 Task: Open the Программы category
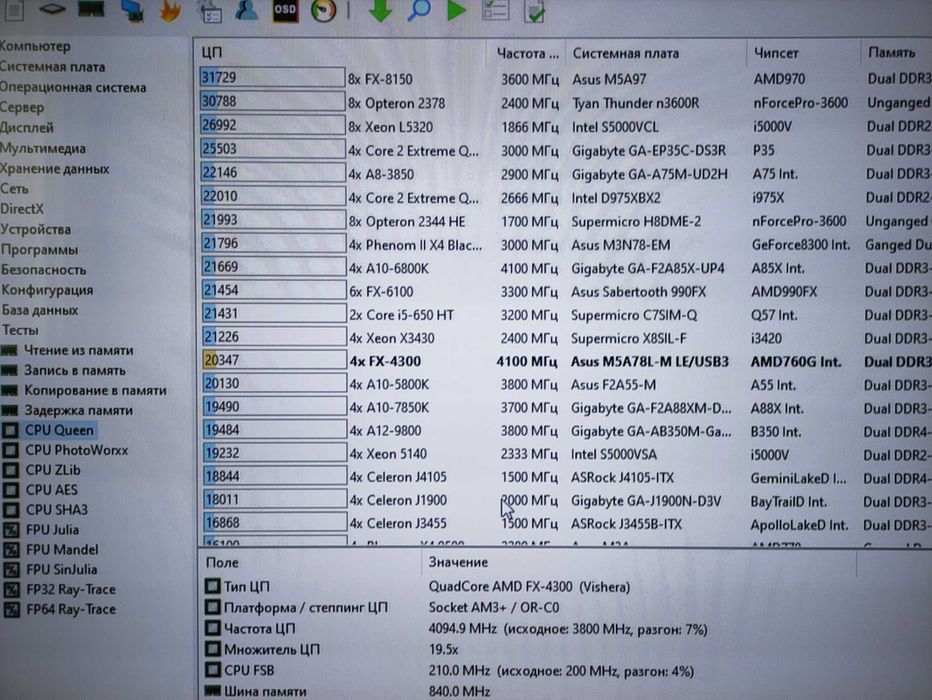(x=39, y=250)
